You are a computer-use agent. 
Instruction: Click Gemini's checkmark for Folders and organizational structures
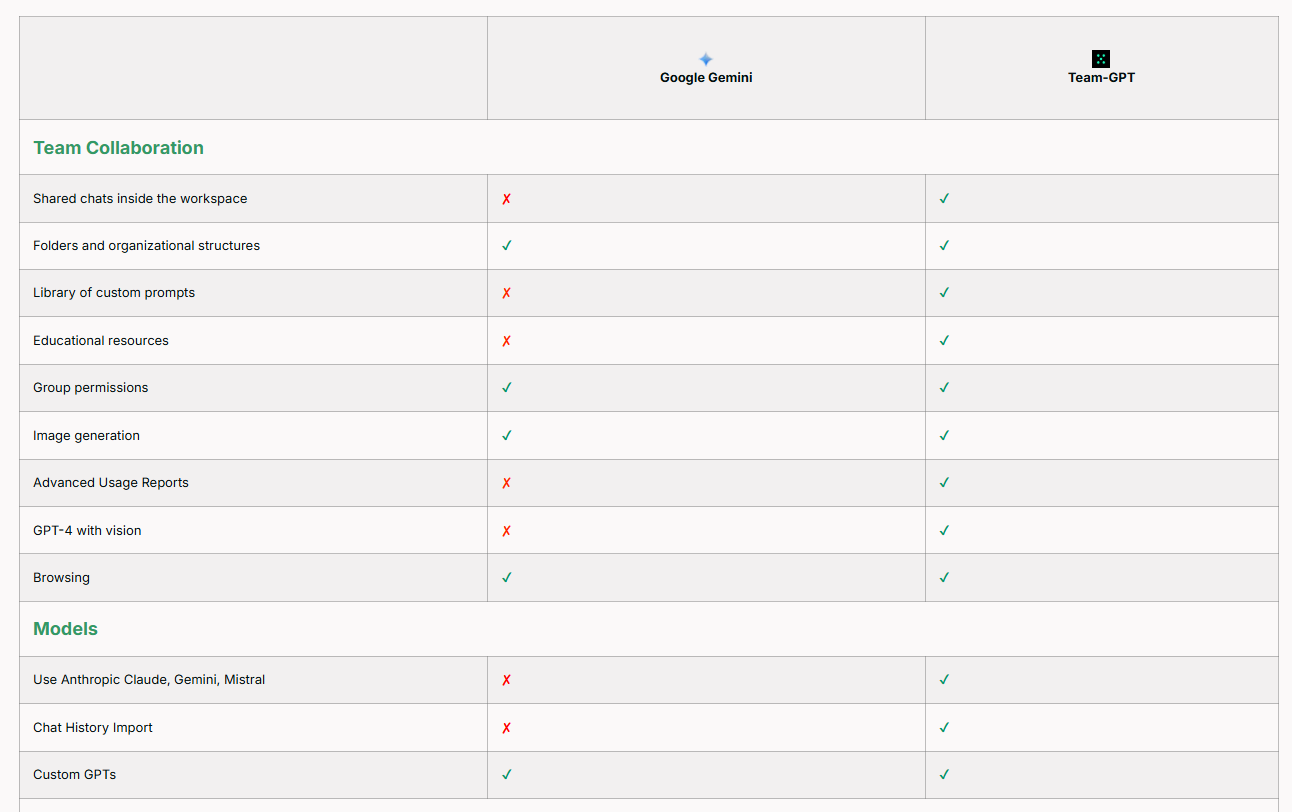tap(507, 245)
